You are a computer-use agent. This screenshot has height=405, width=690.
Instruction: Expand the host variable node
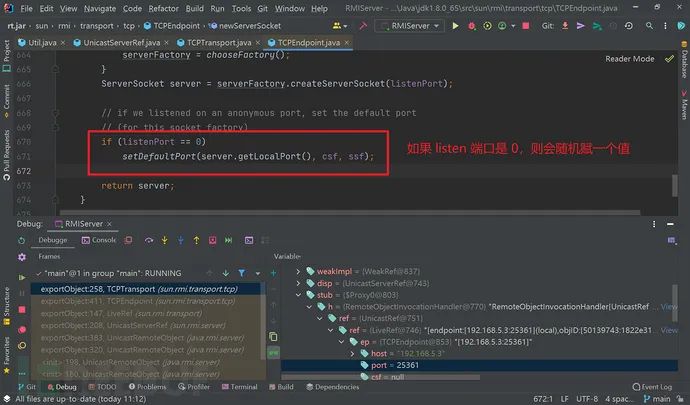tap(352, 353)
